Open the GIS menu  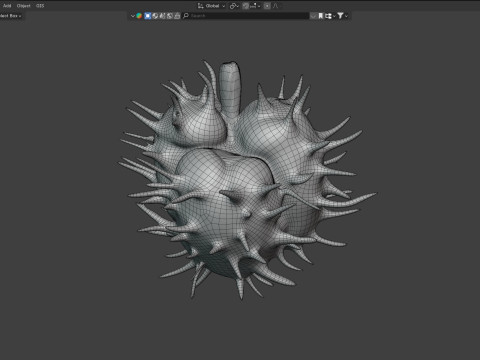click(40, 6)
